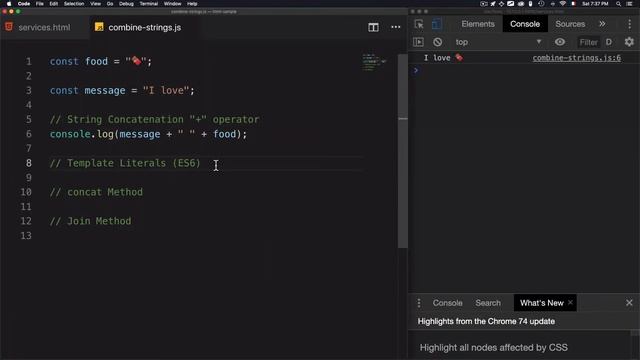
Task: Open the Edit menu
Action: [53, 4]
